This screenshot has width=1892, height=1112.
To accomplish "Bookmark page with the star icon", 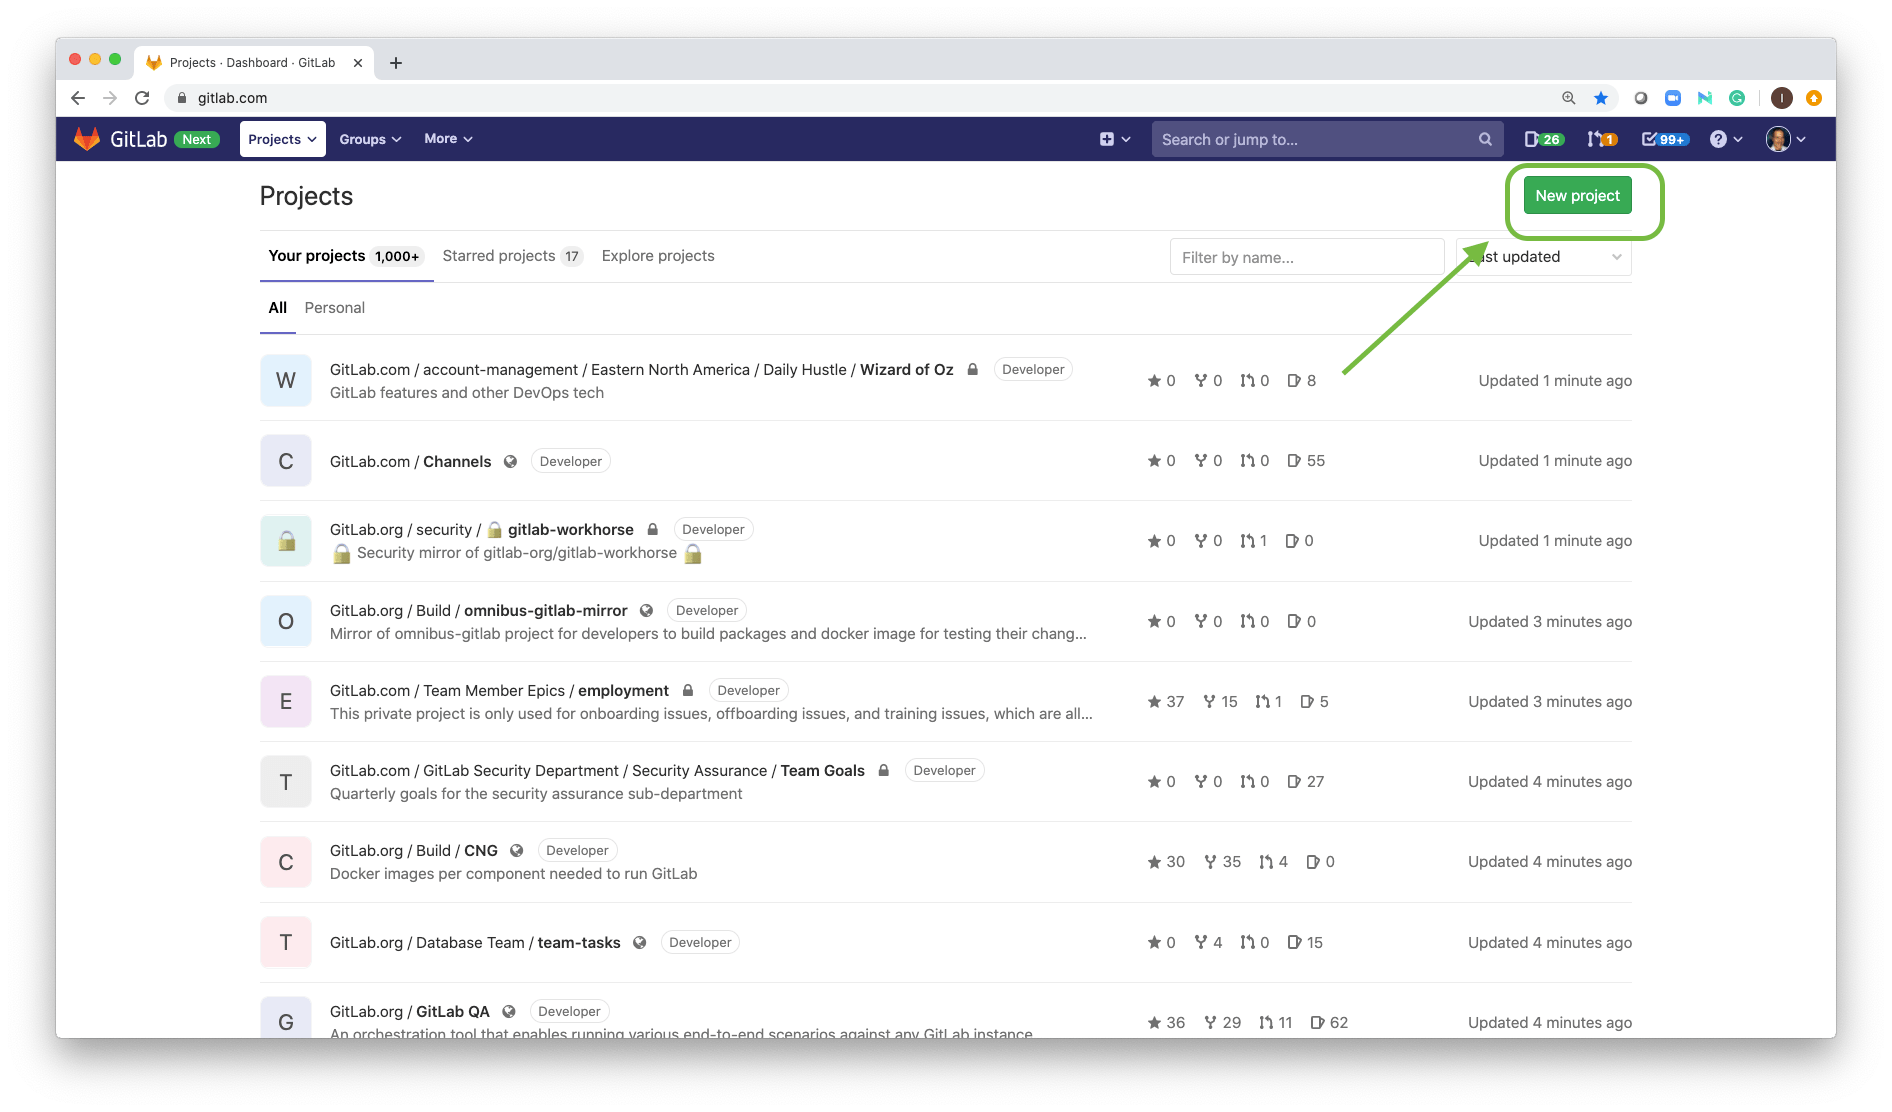I will (1601, 98).
